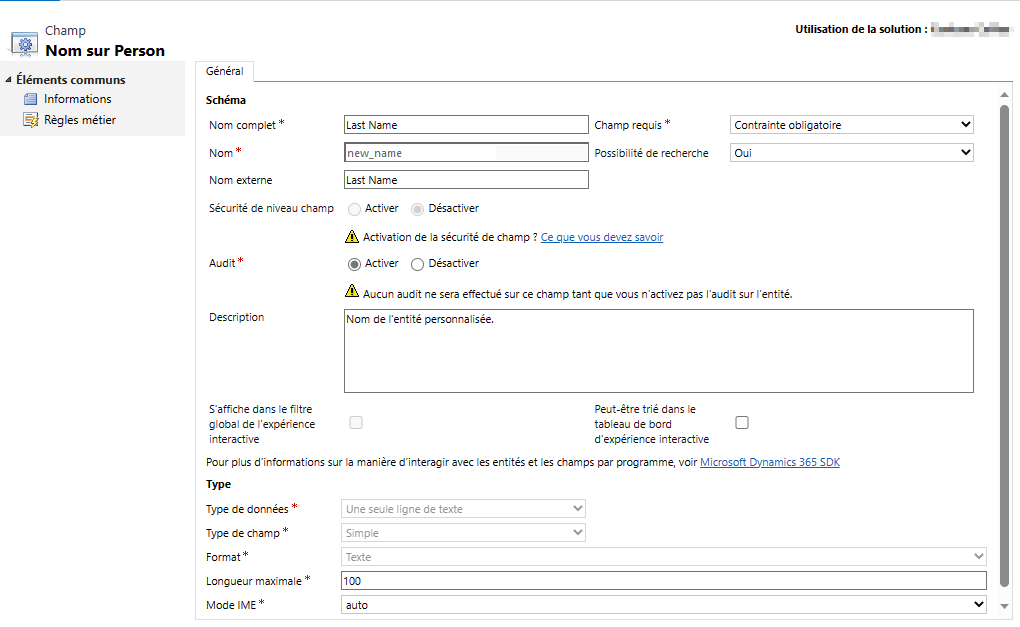
Task: Select Désactiver radio button for Audit
Action: pyautogui.click(x=418, y=264)
